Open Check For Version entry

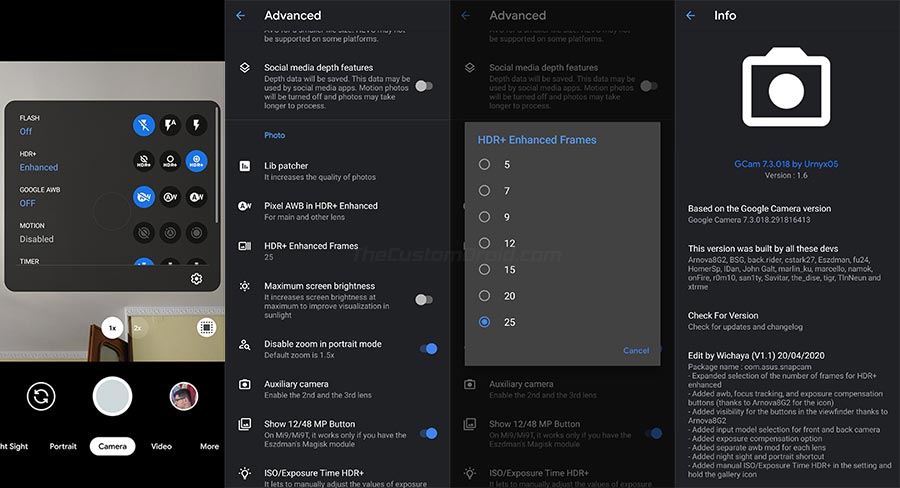[787, 321]
